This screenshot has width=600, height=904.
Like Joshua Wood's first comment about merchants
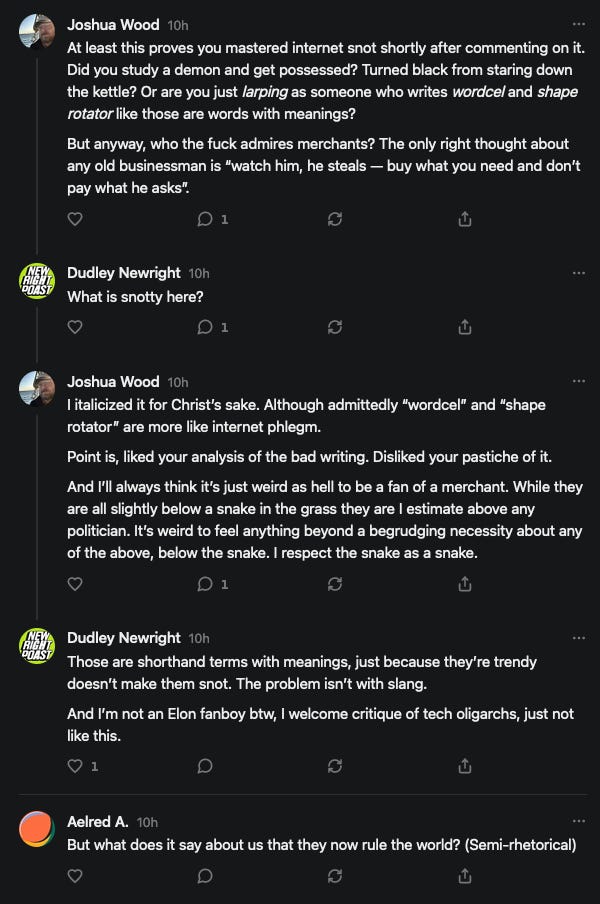[75, 219]
